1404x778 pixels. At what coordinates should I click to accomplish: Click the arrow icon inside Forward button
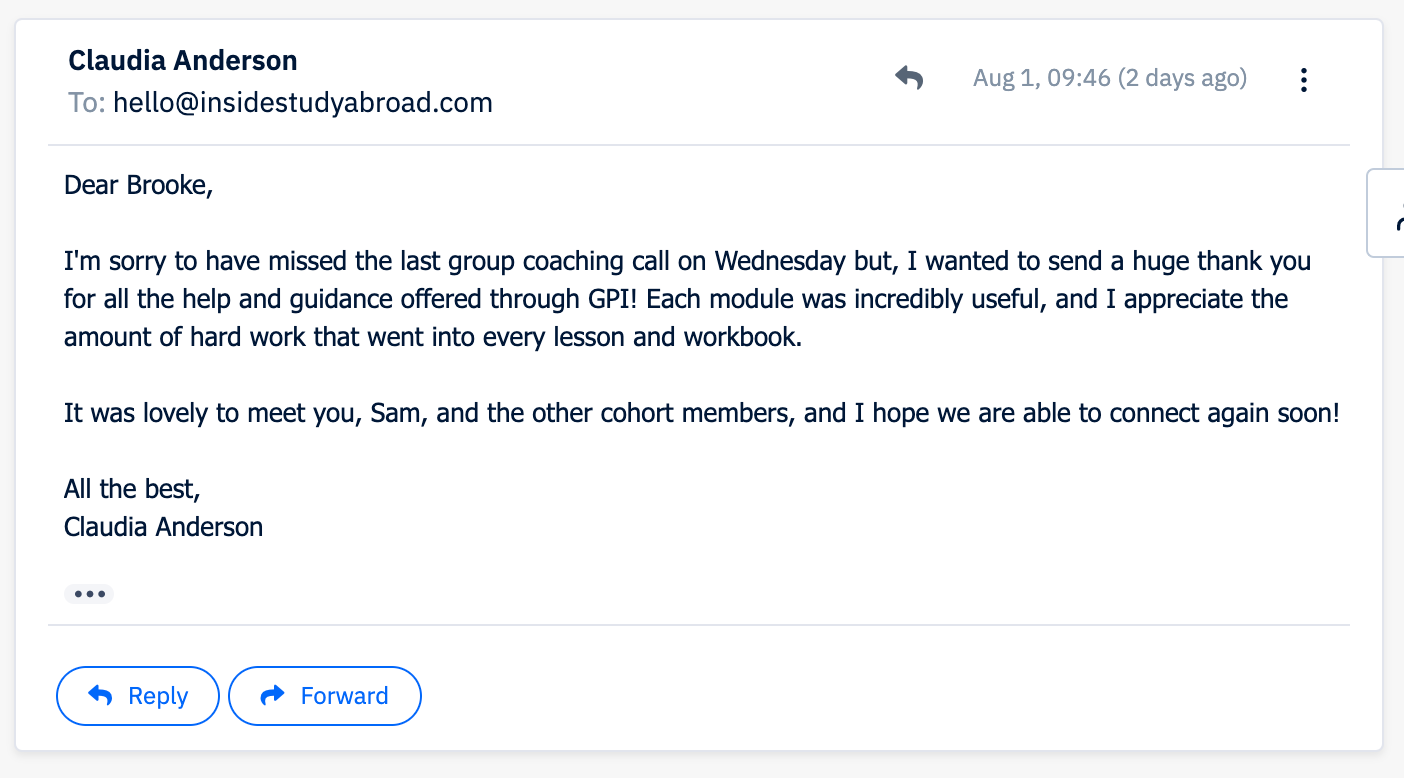(272, 696)
